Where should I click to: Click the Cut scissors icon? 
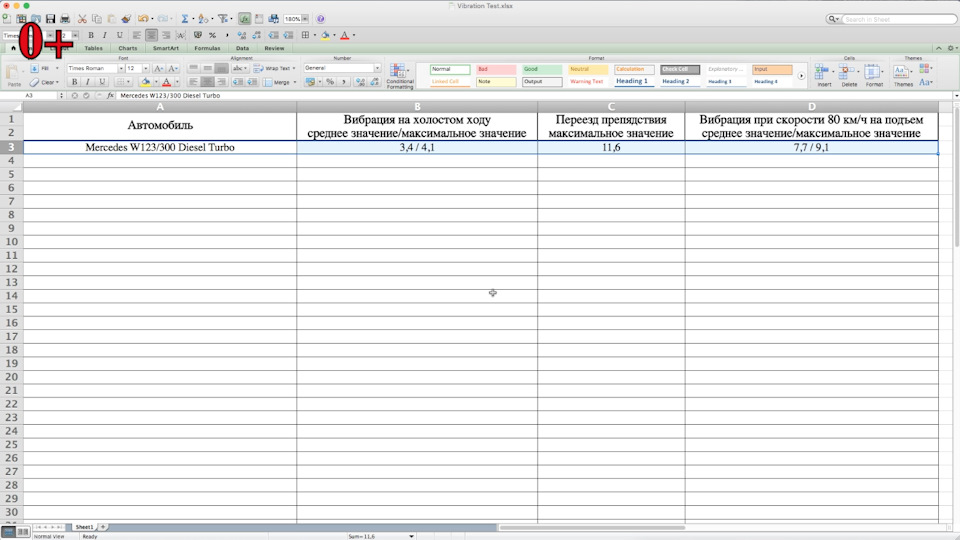pos(82,19)
